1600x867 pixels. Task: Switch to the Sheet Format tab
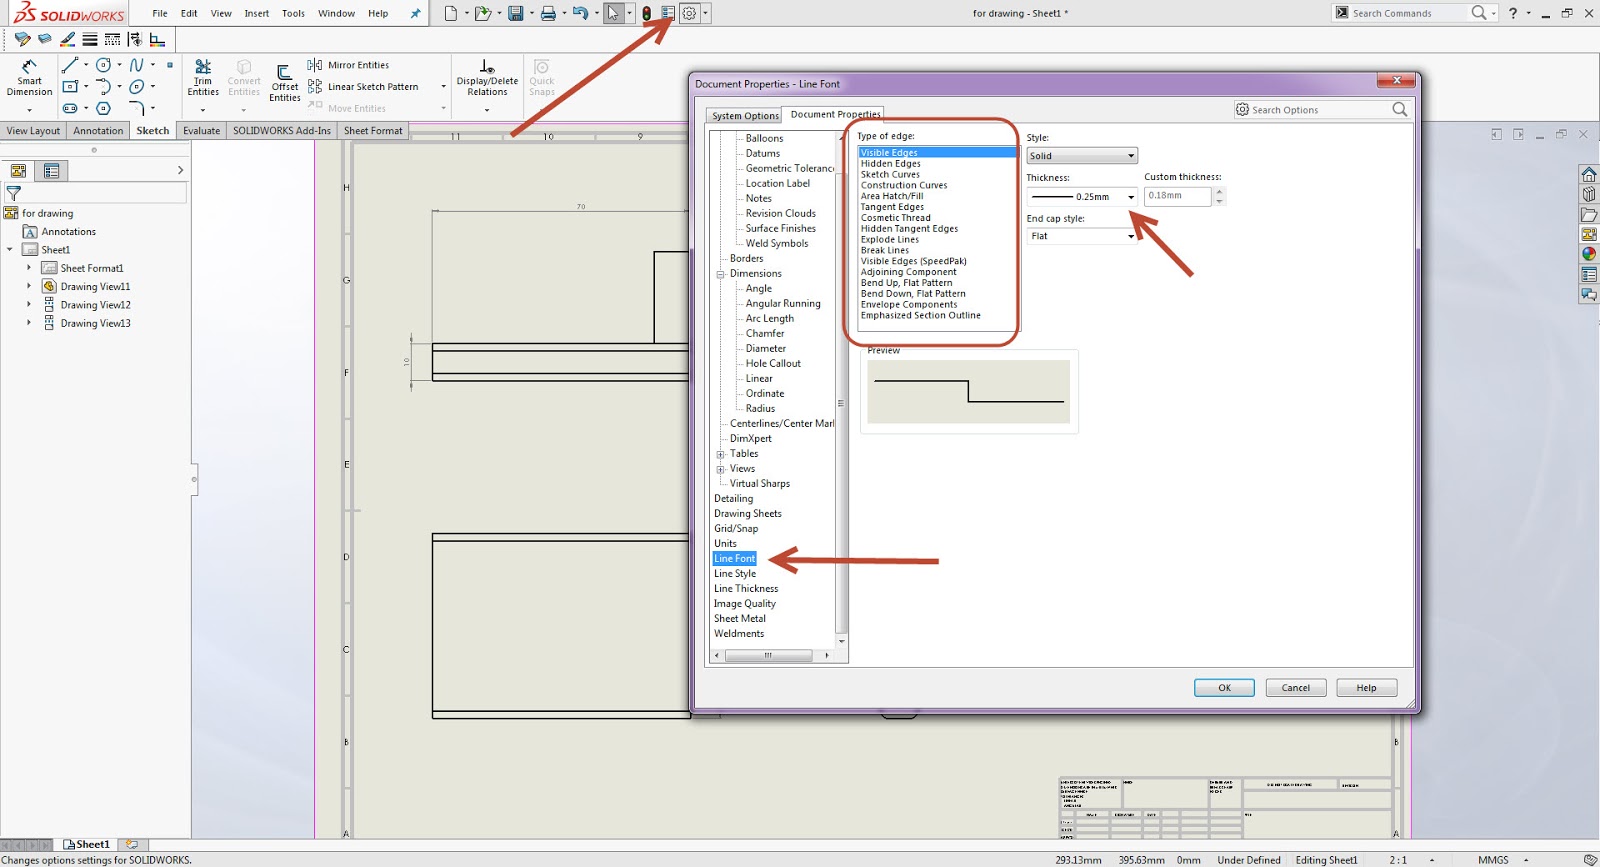coord(373,131)
